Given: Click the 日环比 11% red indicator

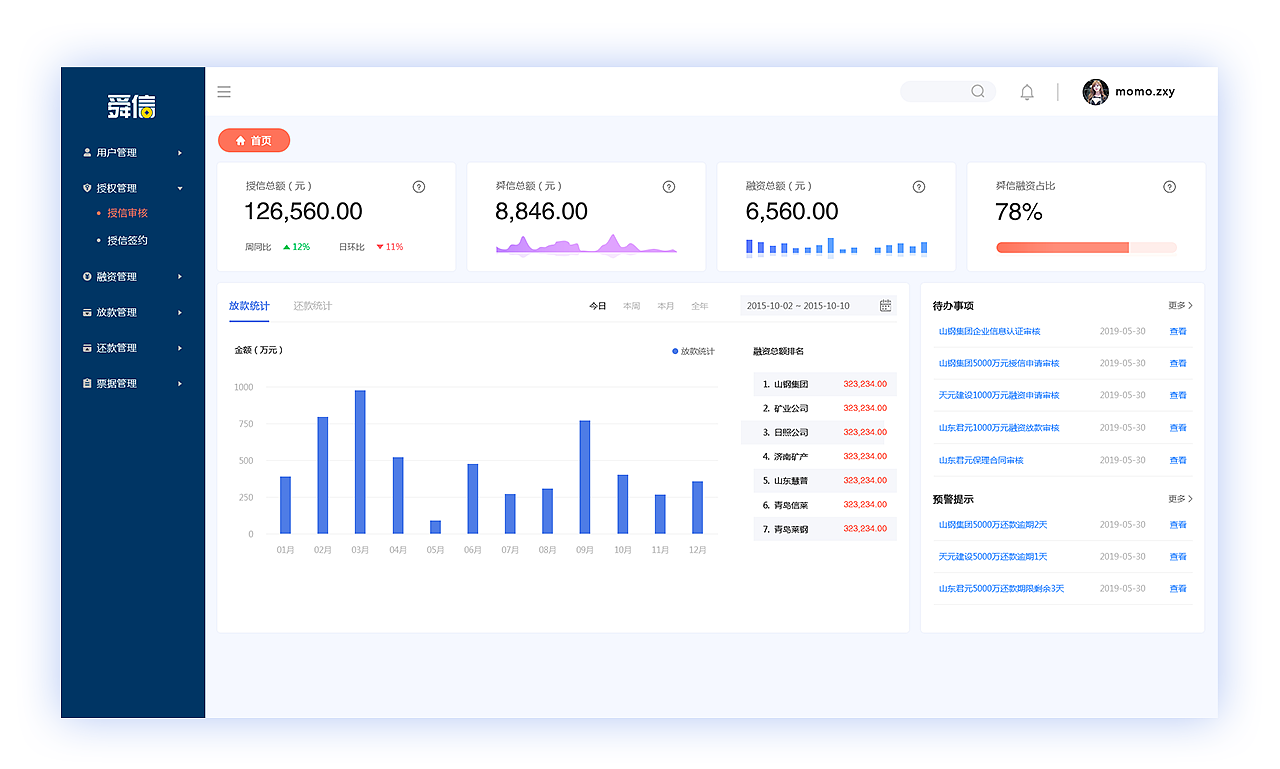Looking at the screenshot, I should click(389, 247).
